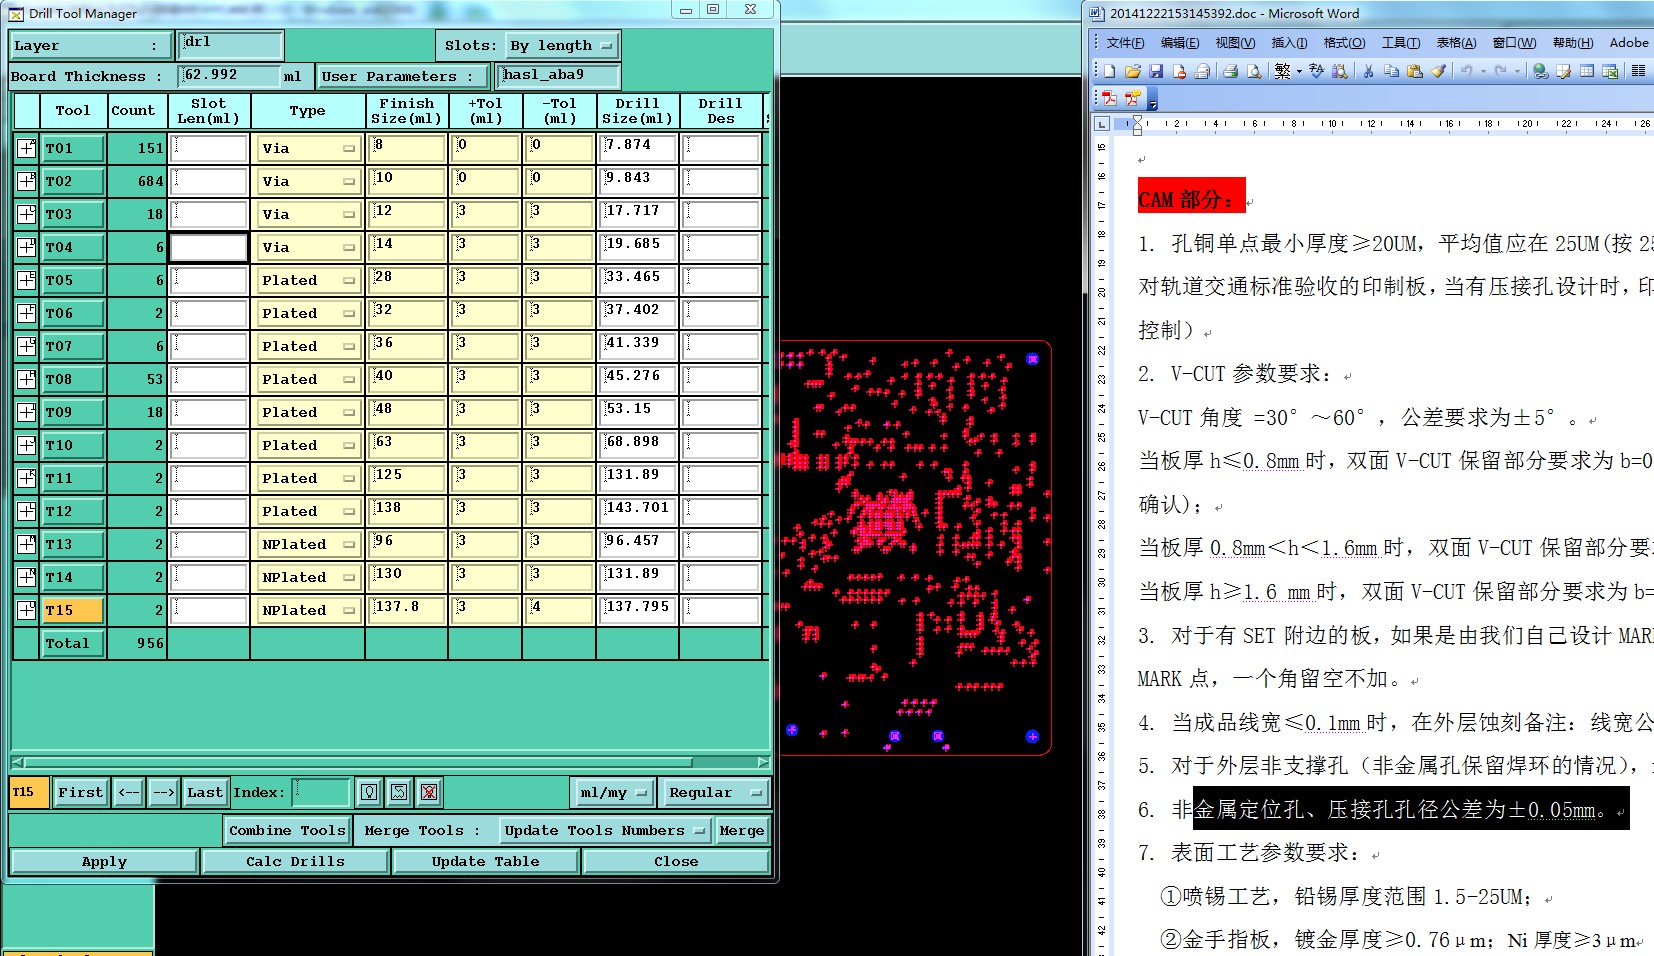Click Print Preview icon in Word toolbar
Image resolution: width=1654 pixels, height=956 pixels.
1254,71
